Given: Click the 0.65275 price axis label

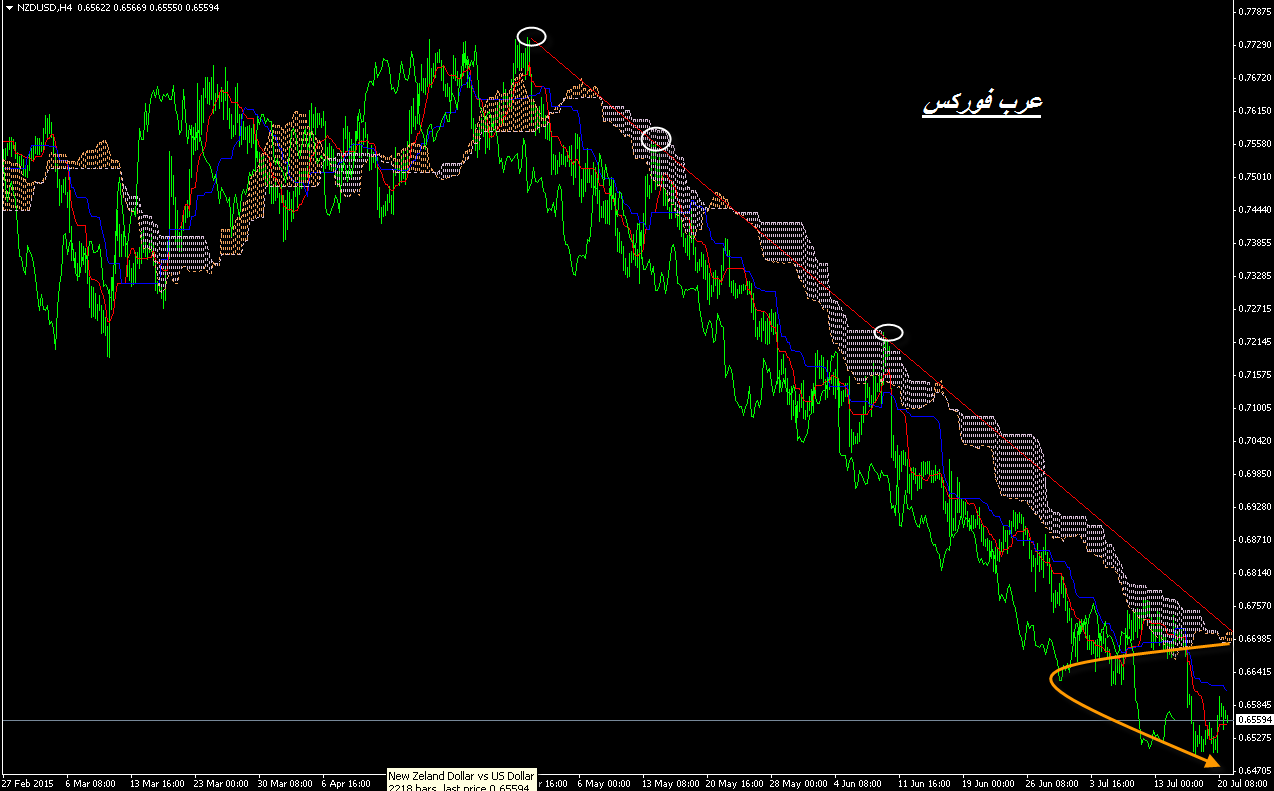Looking at the screenshot, I should [x=1254, y=738].
